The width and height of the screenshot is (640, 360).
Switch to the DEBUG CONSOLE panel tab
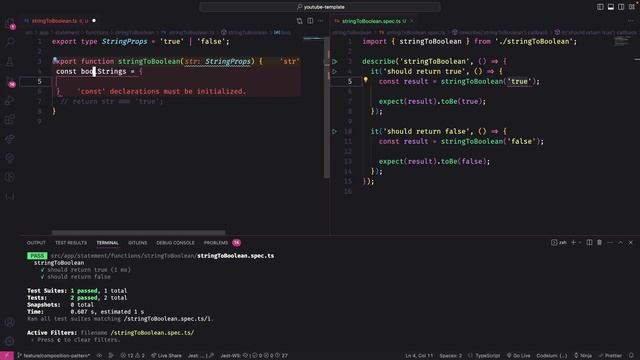pos(176,243)
